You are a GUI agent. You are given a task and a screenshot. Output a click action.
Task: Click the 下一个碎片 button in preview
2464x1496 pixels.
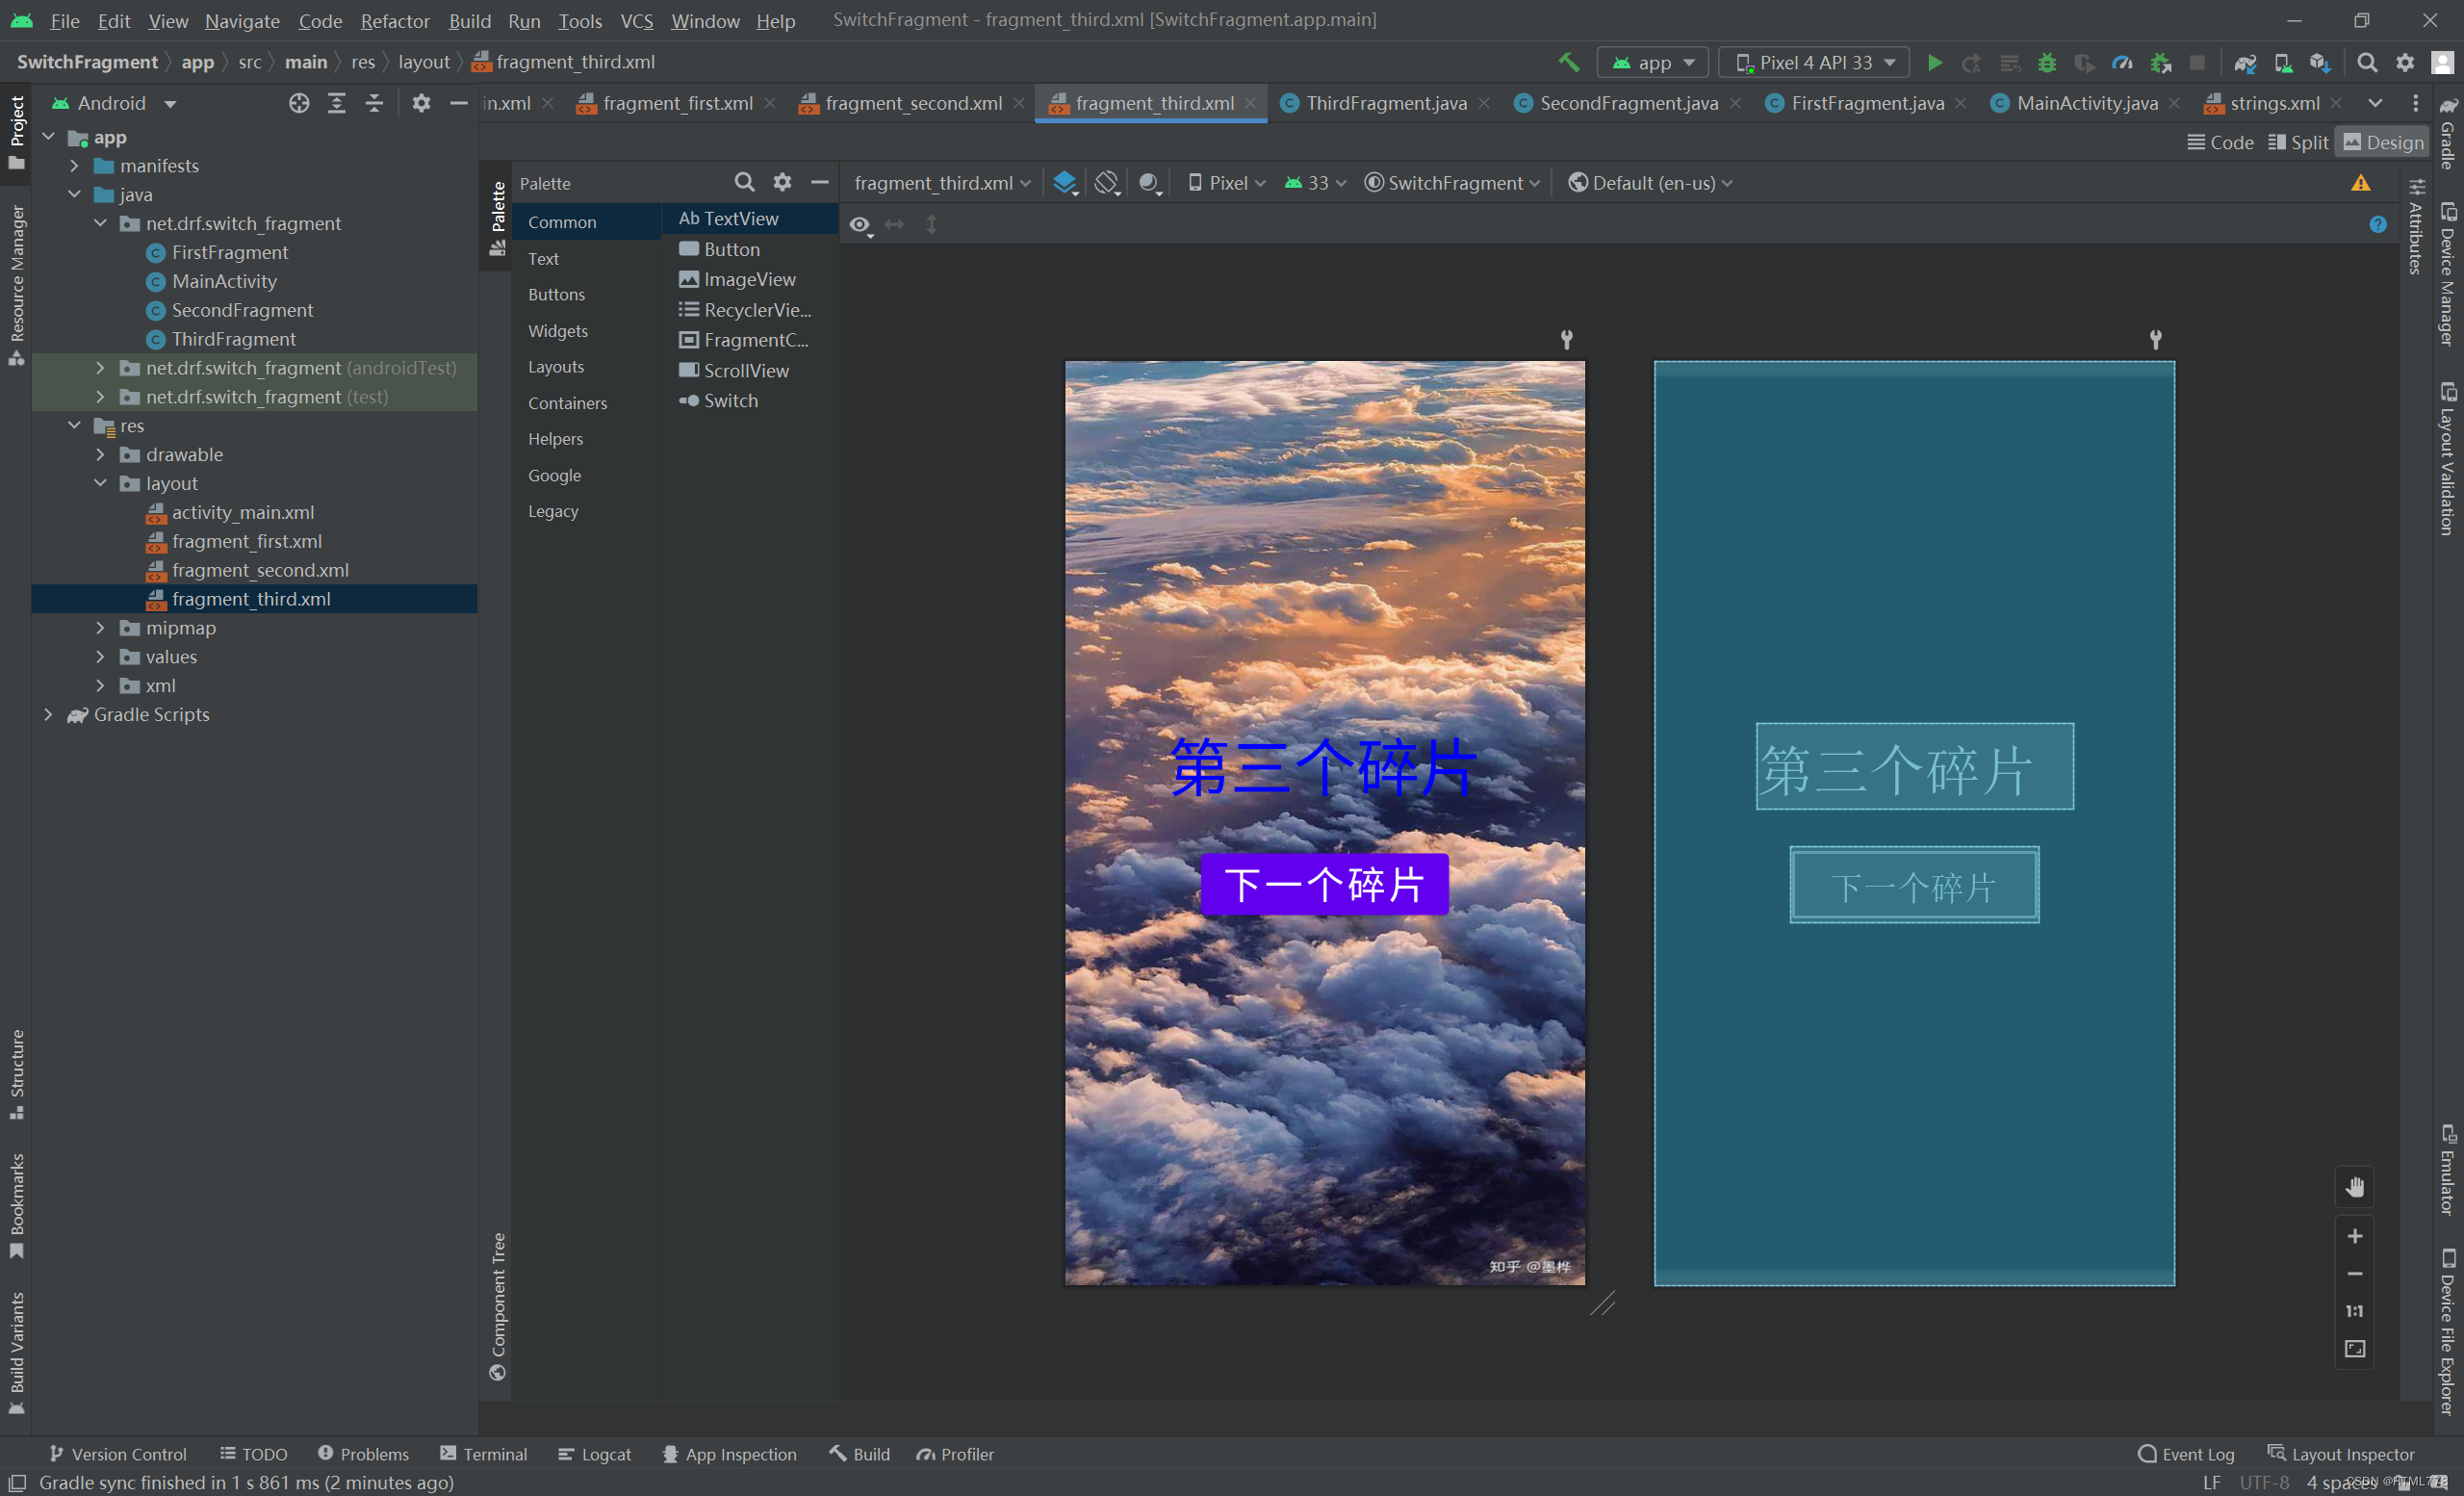[1325, 884]
